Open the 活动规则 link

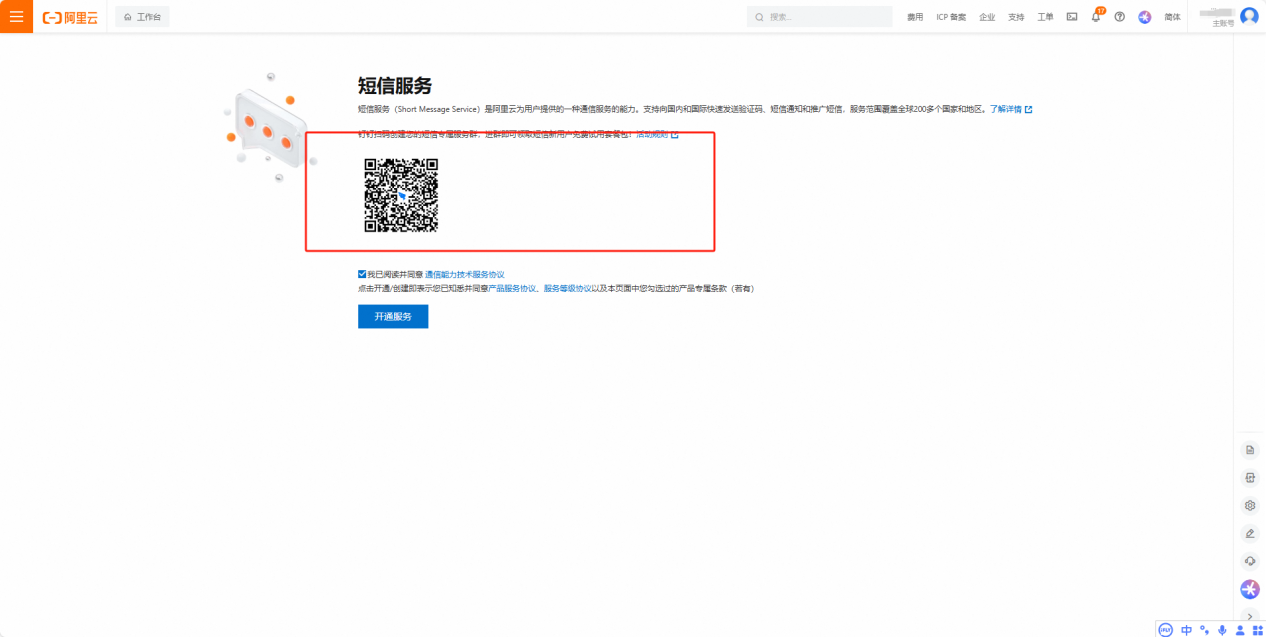(657, 134)
